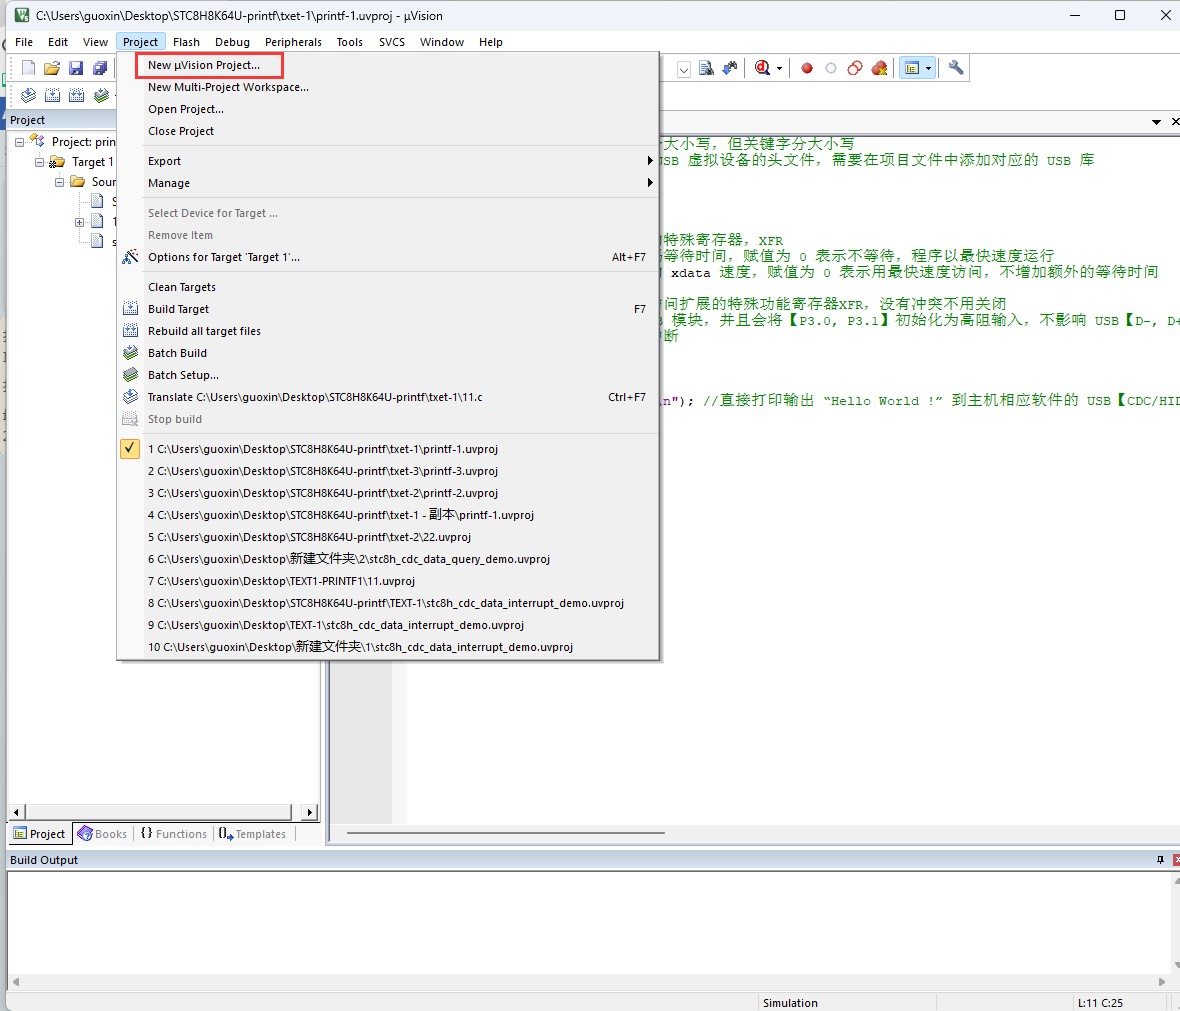Click the Save floppy disk icon
1180x1011 pixels.
tap(76, 69)
